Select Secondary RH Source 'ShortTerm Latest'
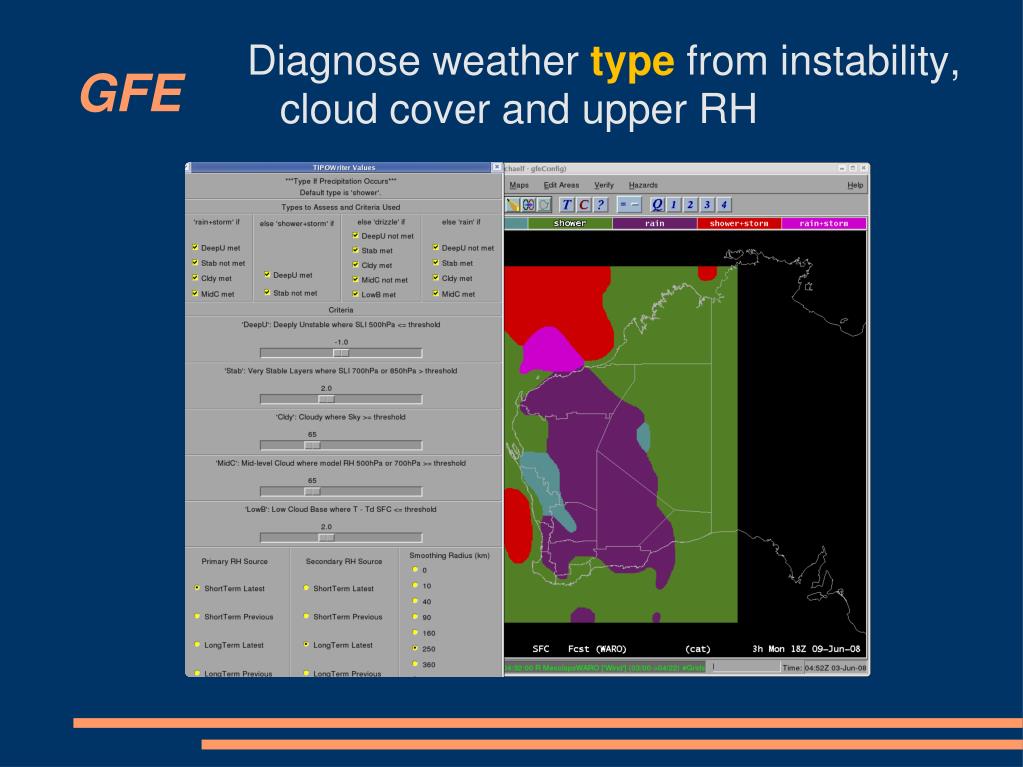The image size is (1023, 767). coord(306,588)
